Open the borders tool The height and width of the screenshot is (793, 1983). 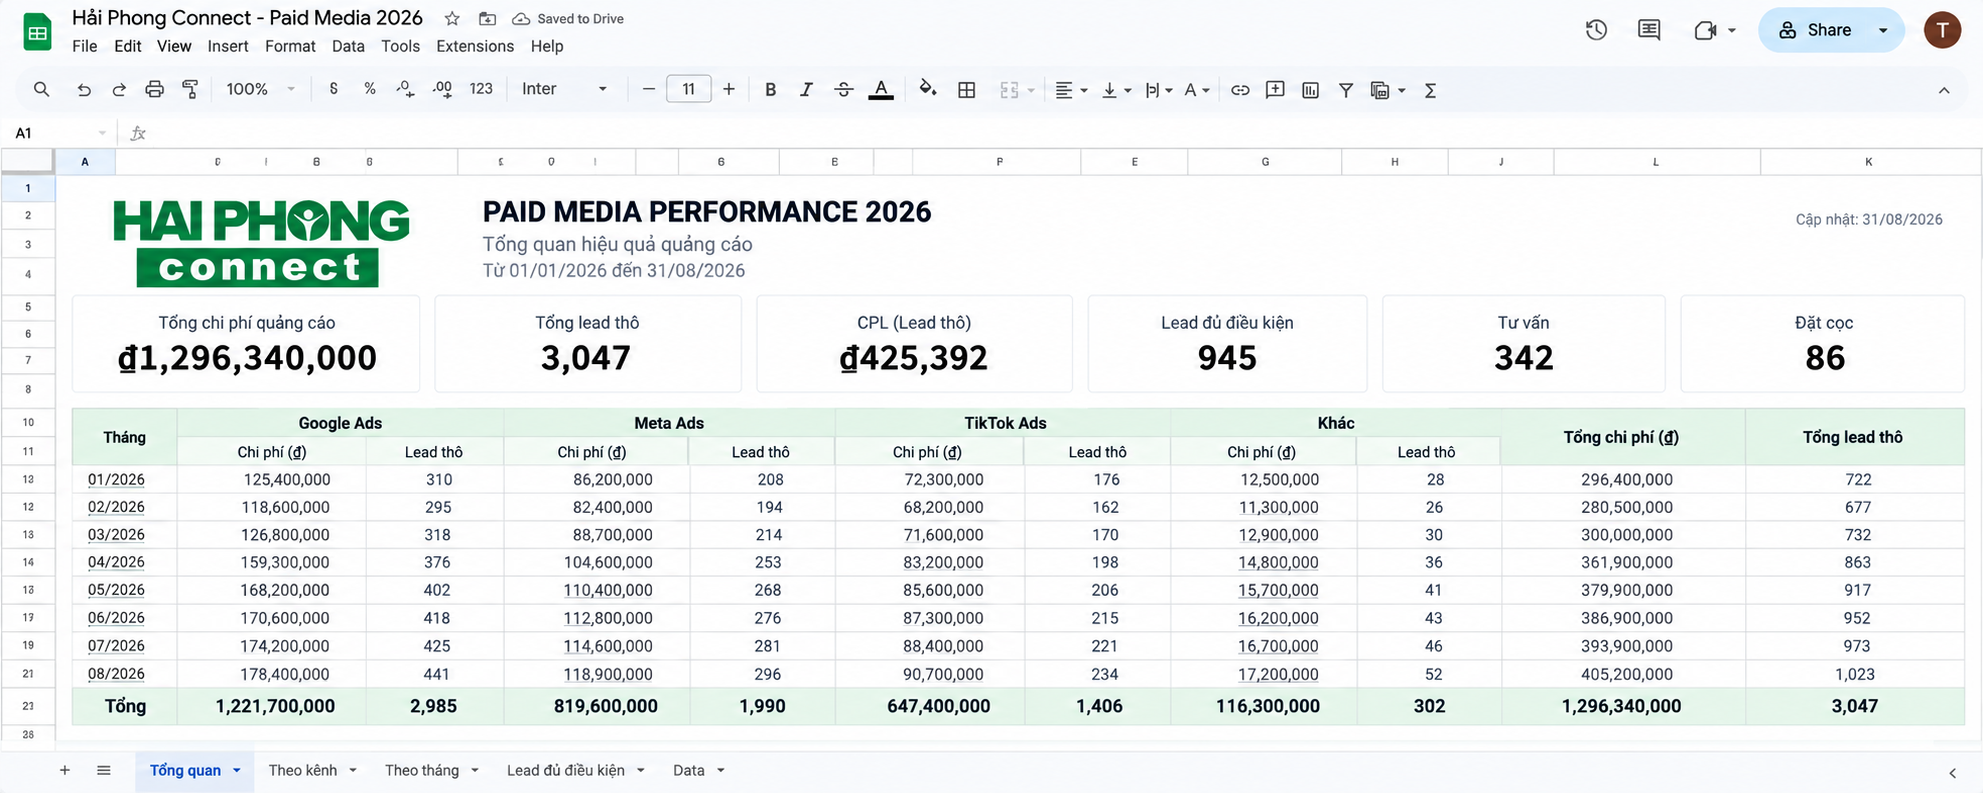966,89
